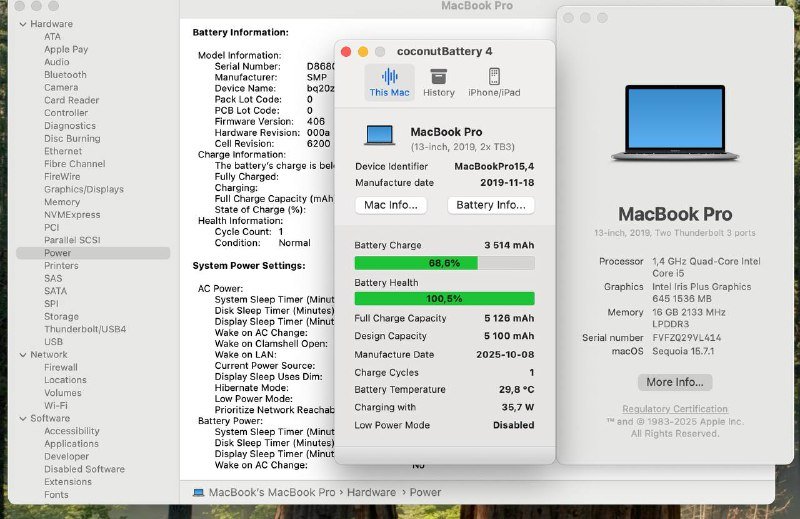
Task: Click the Device Identifier MacBookPro15,4
Action: coord(494,166)
